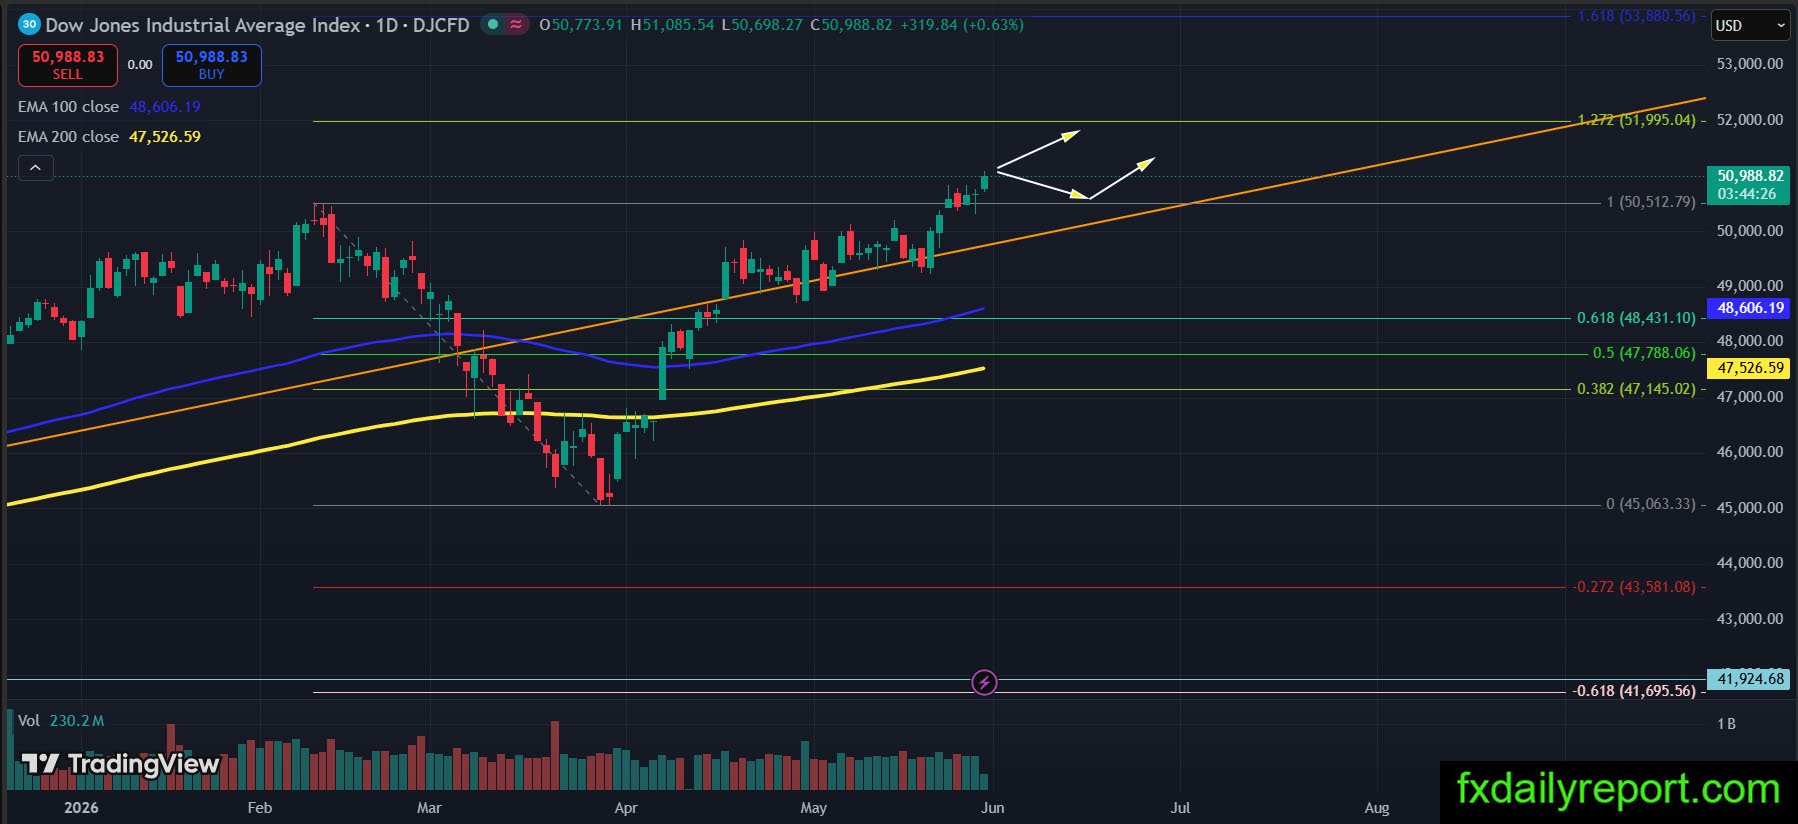Click the blue EMA 100 price label 48,606.19
This screenshot has height=824, width=1798.
pos(1750,308)
